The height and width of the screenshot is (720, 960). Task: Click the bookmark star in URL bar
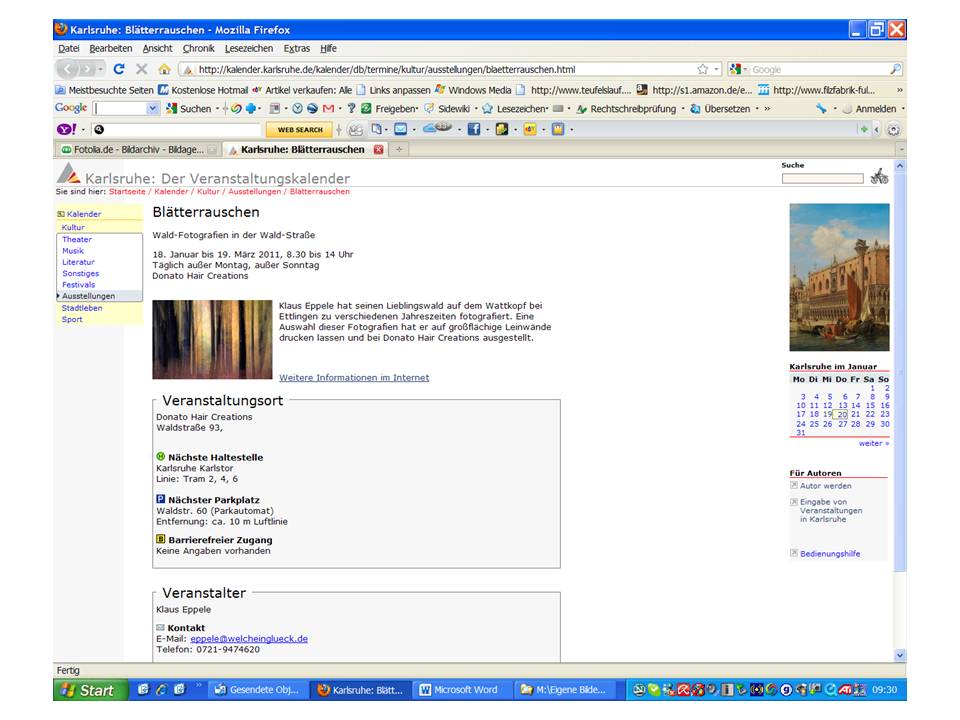pos(703,69)
